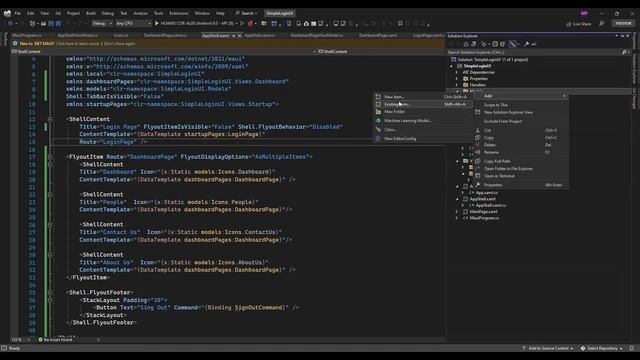Click the Visual Studio logo icon
640x360 pixels.
(x=7, y=13)
